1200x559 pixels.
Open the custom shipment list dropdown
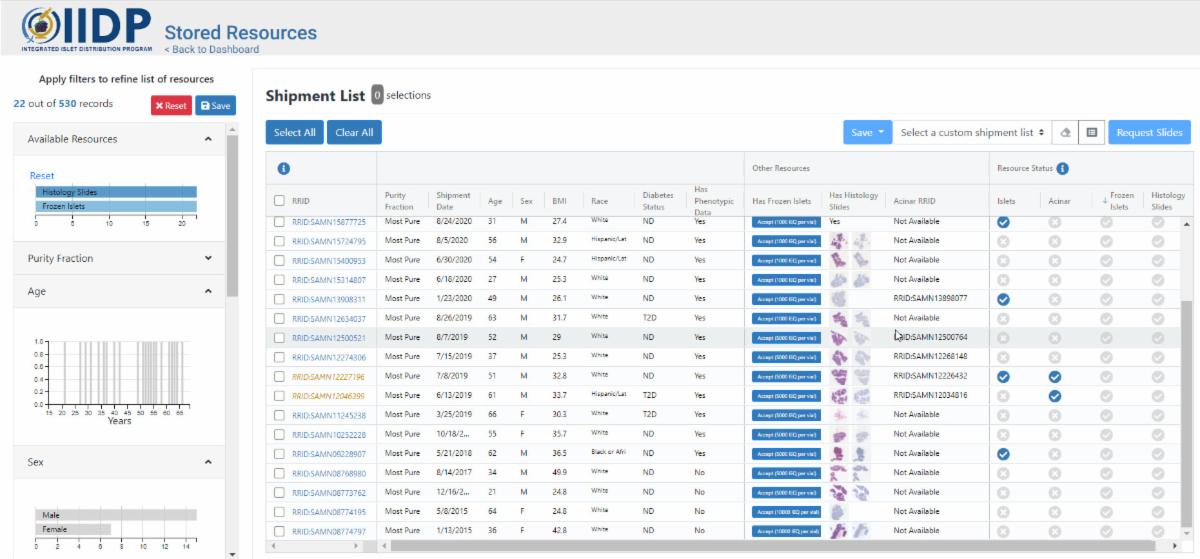point(972,132)
